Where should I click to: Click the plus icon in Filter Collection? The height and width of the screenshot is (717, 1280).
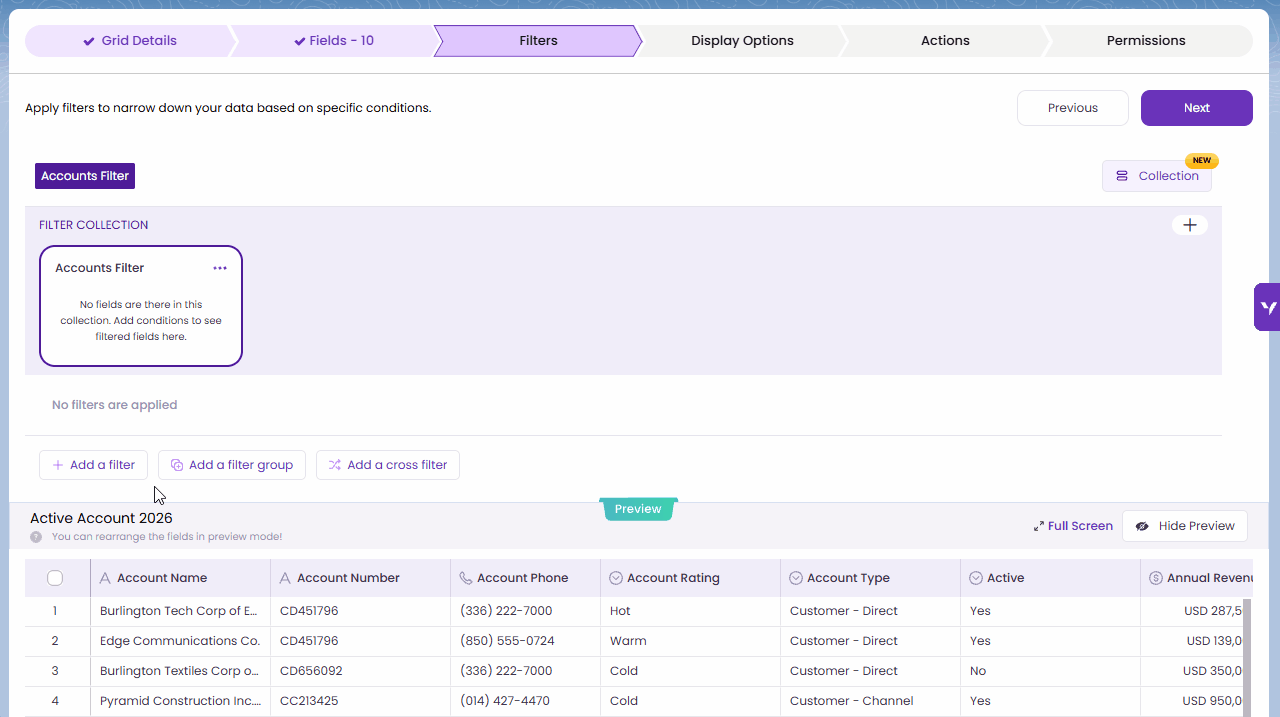pyautogui.click(x=1189, y=225)
